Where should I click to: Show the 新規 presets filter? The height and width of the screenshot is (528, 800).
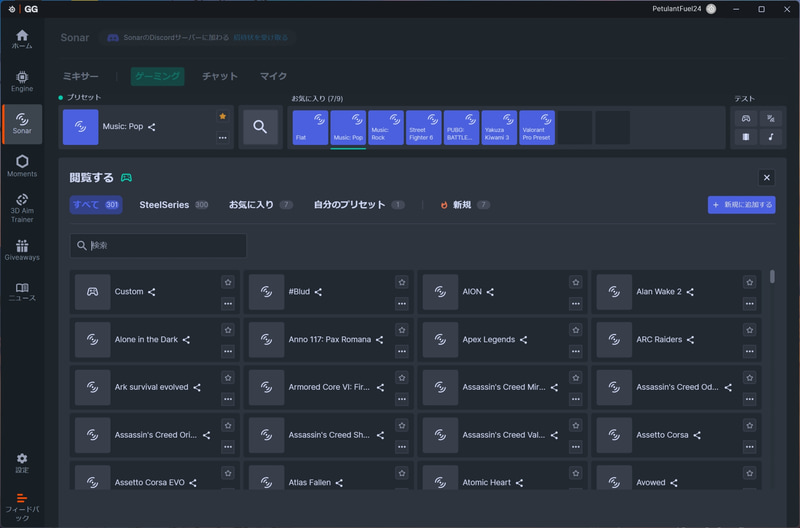pos(465,205)
